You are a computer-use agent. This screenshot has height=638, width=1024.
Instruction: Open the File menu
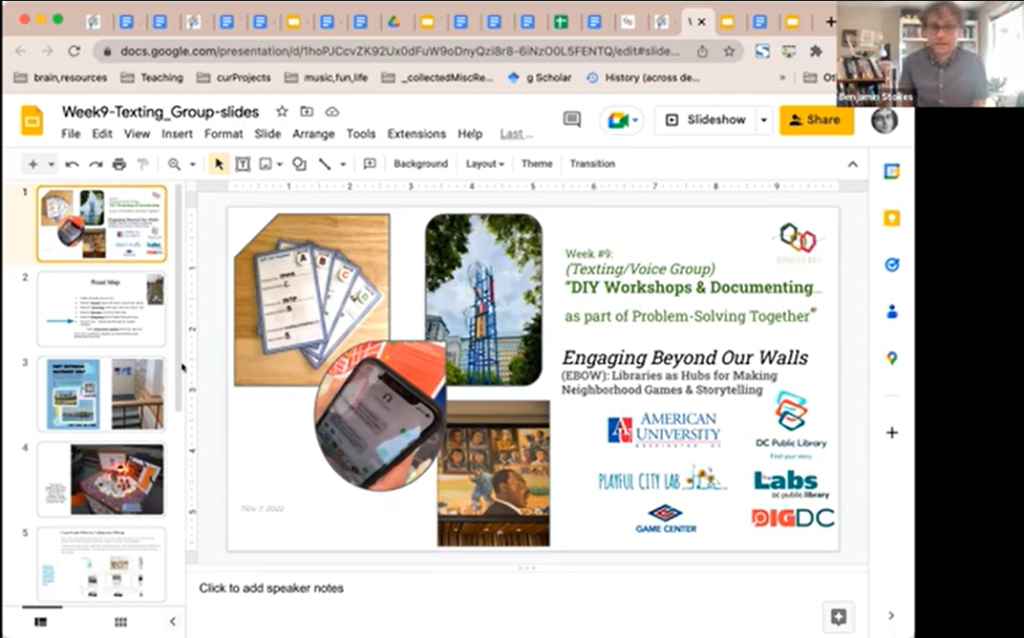(x=71, y=134)
